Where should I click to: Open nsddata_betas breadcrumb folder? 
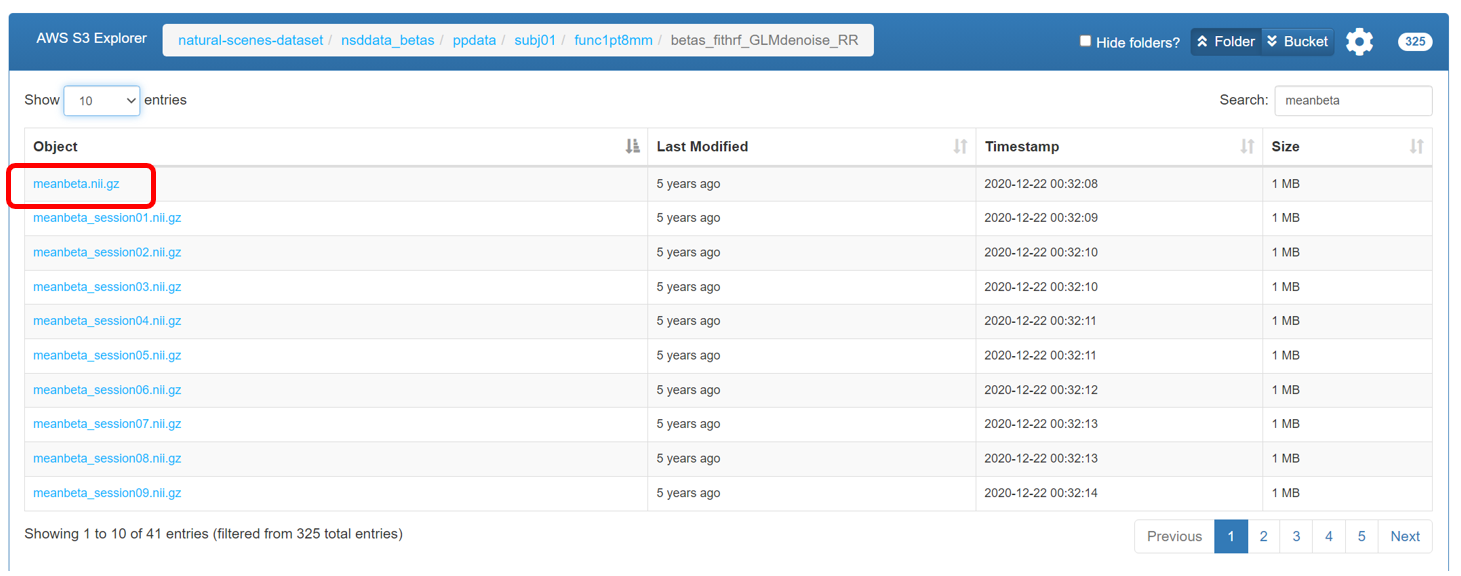coord(388,40)
